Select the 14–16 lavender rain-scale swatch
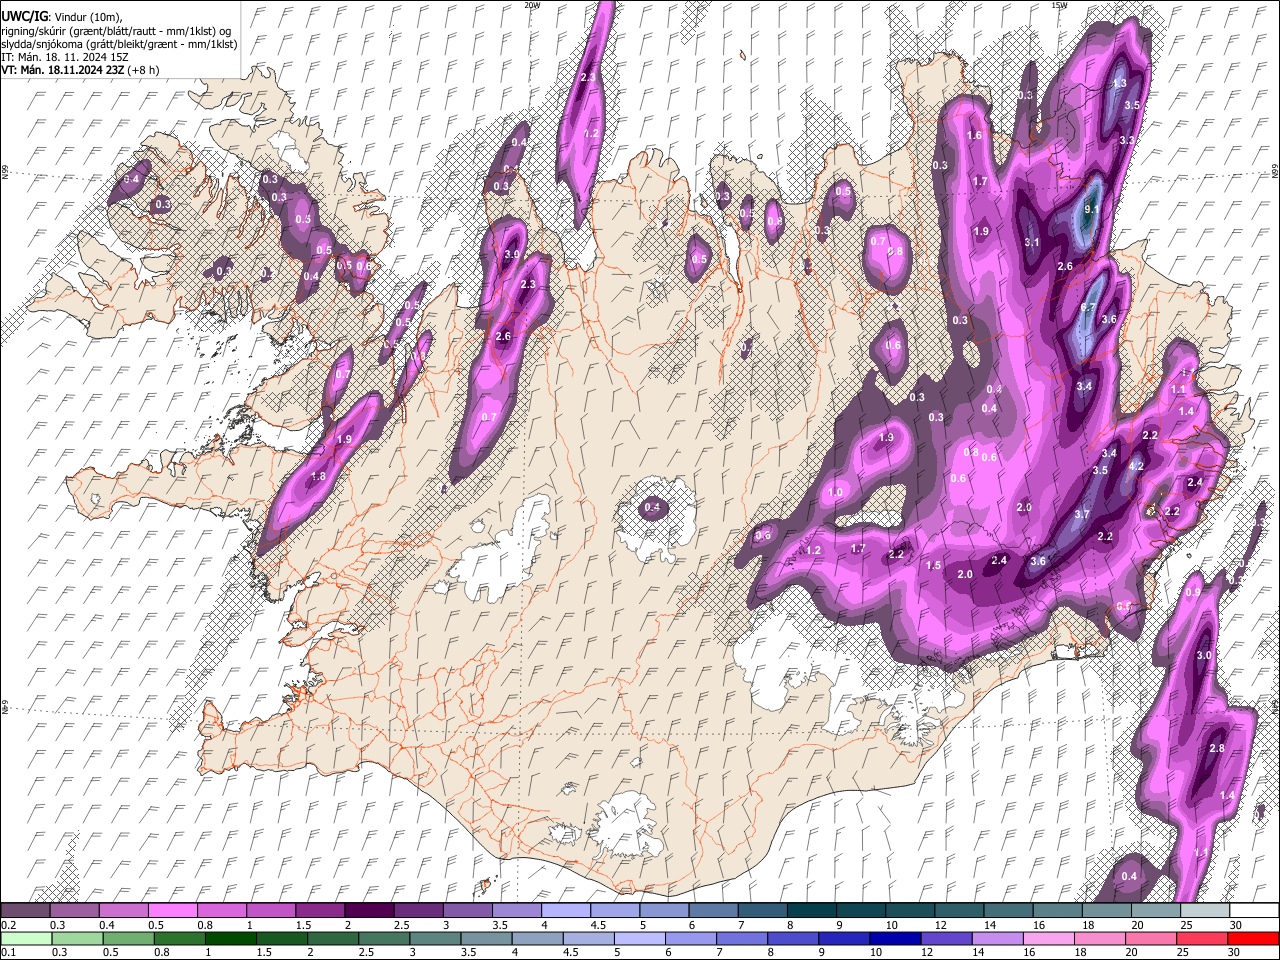1280x960 pixels. click(x=996, y=938)
